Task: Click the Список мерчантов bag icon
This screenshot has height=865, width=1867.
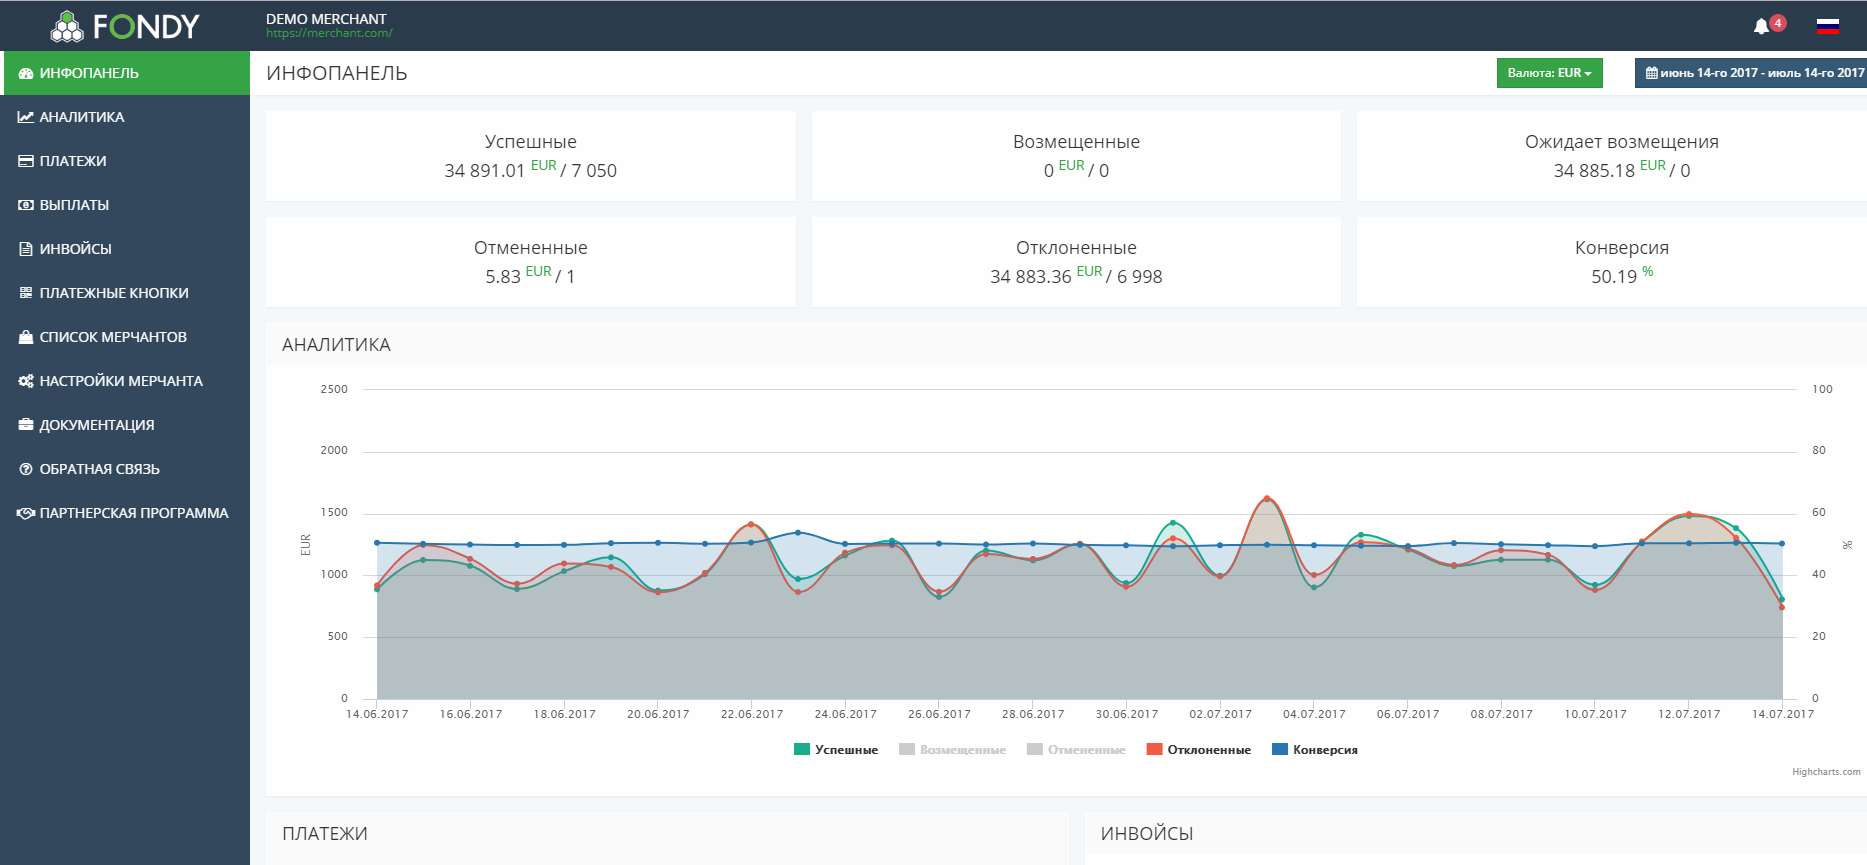Action: (x=26, y=337)
